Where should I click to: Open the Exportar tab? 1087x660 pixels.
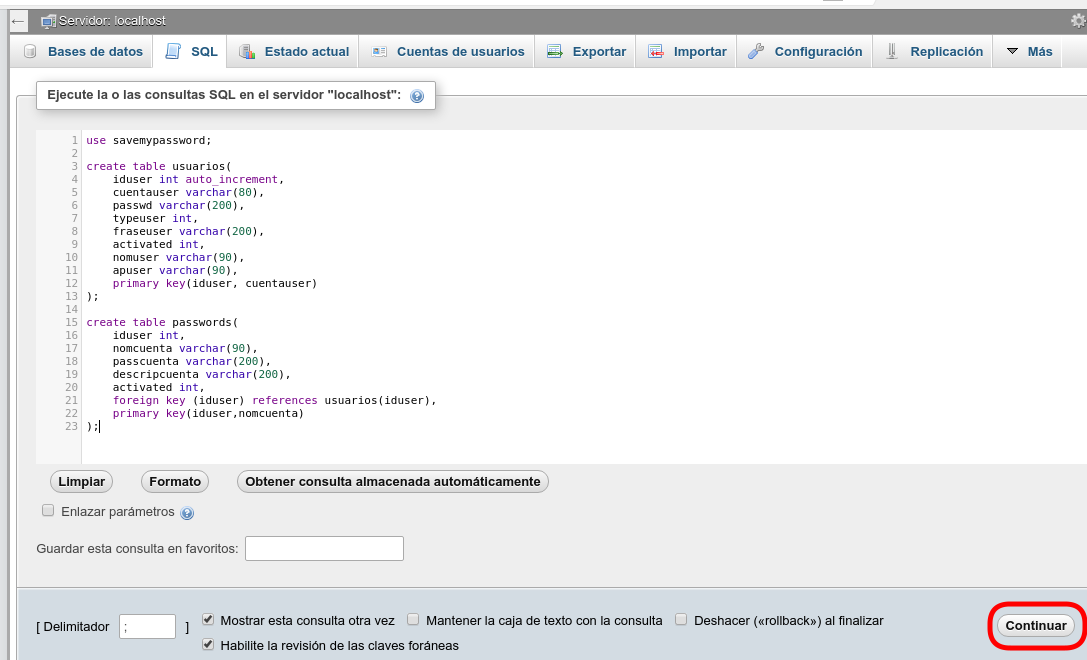pyautogui.click(x=586, y=51)
